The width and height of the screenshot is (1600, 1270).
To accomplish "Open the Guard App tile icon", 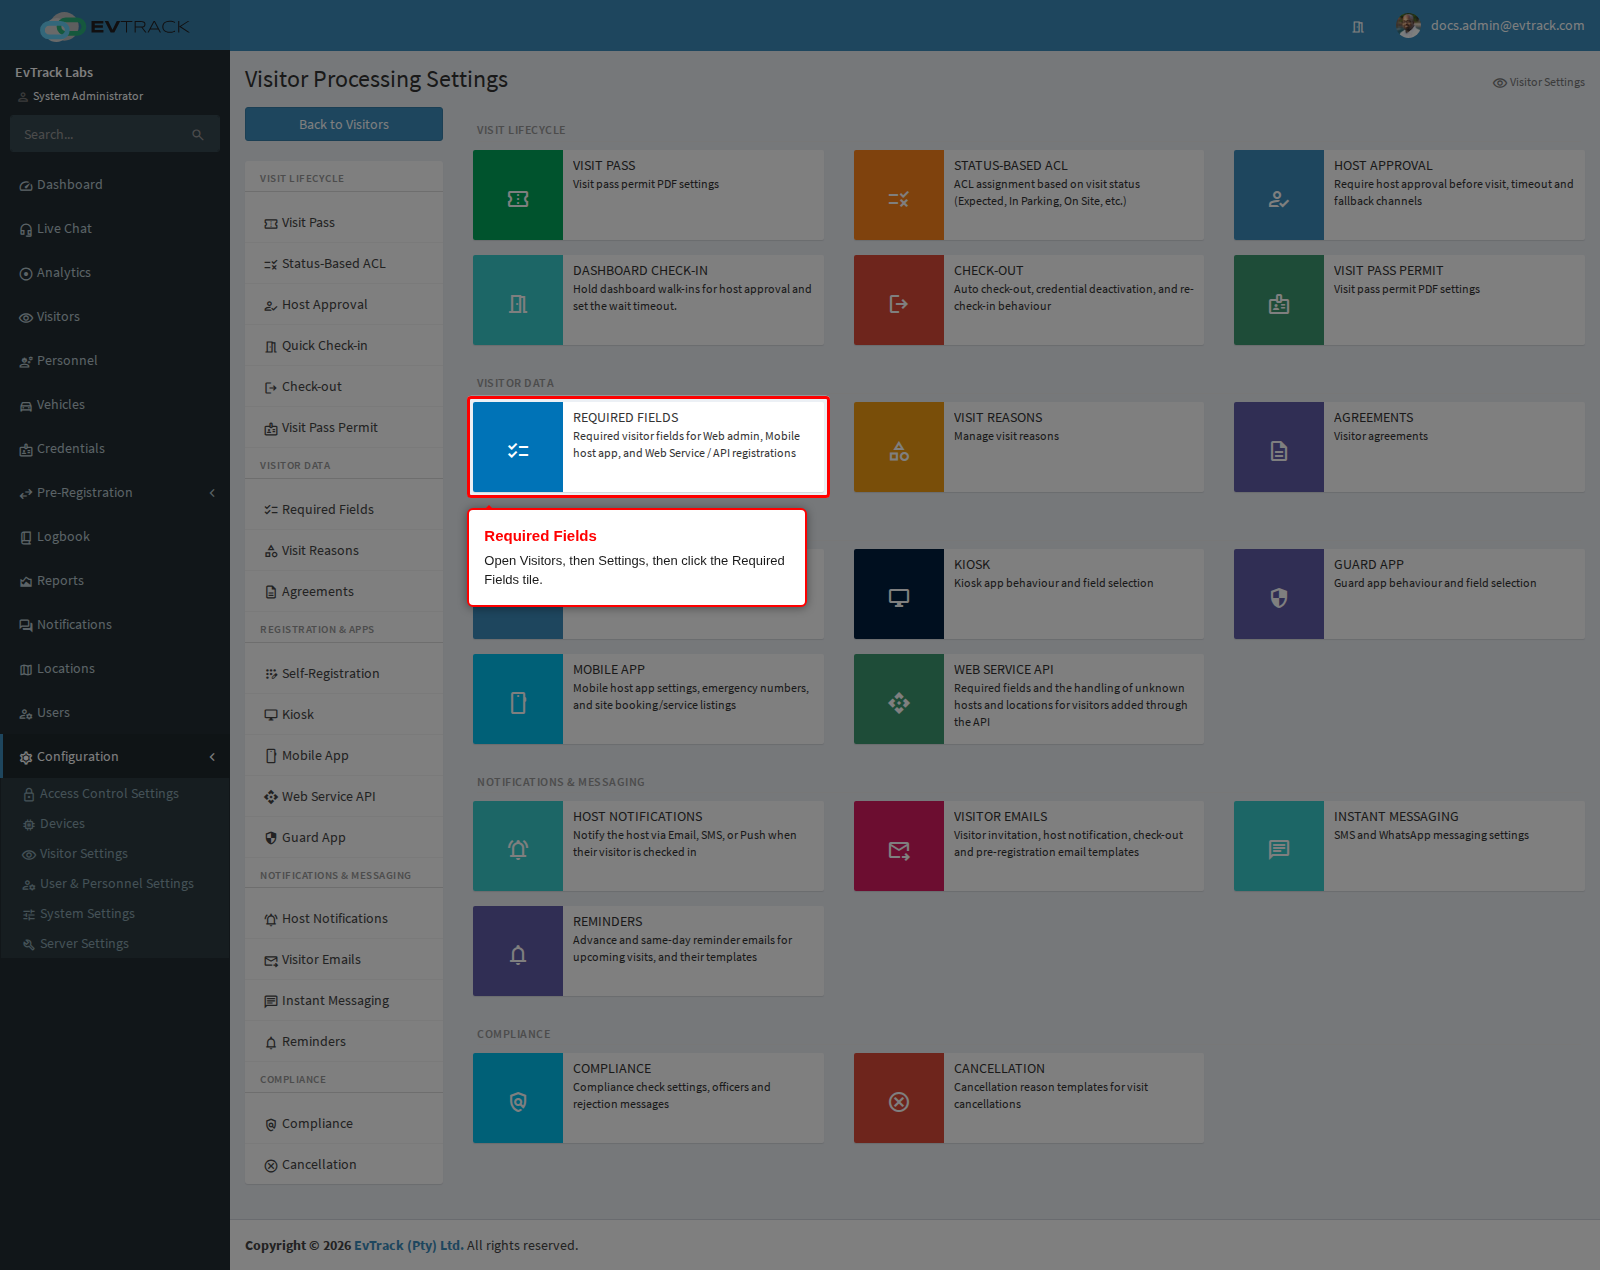I will (1279, 594).
